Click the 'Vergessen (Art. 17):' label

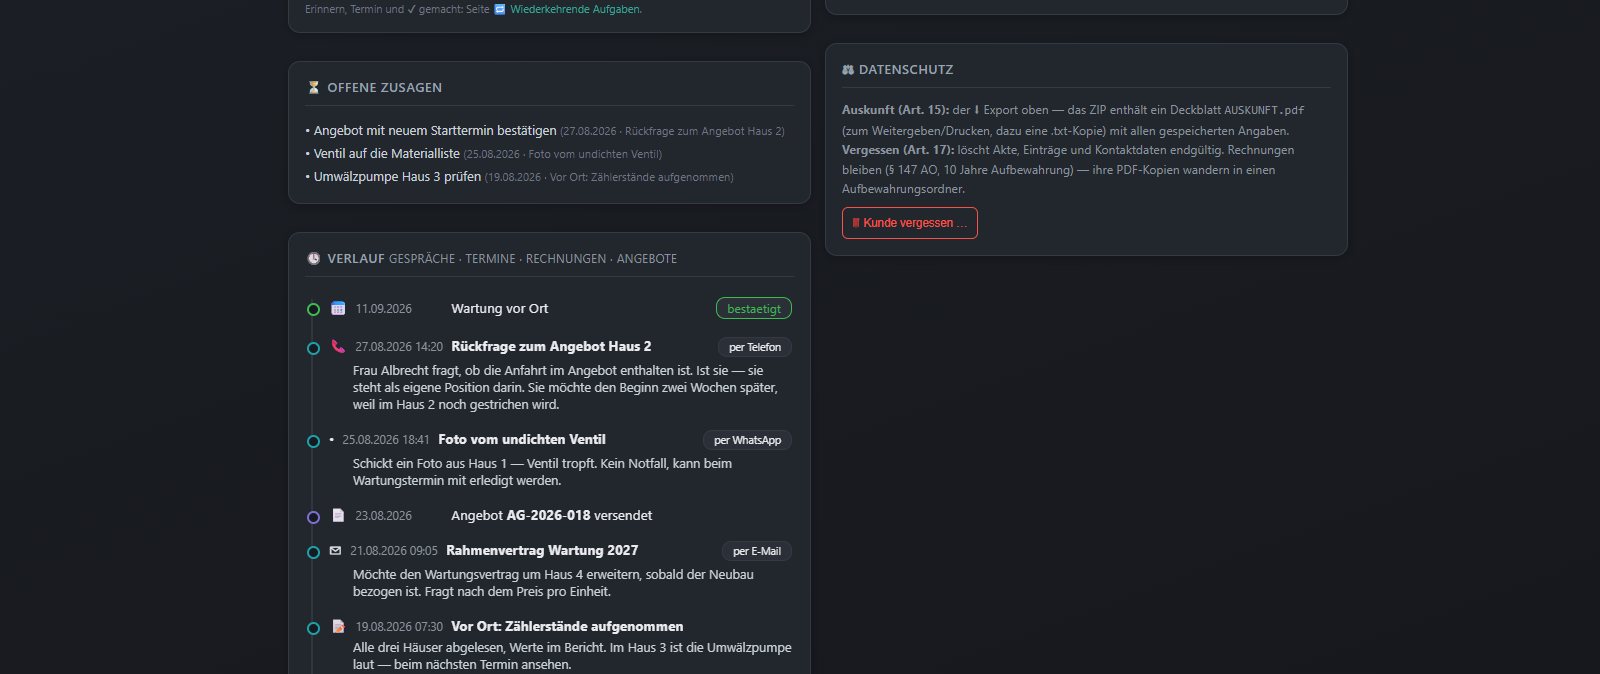898,150
